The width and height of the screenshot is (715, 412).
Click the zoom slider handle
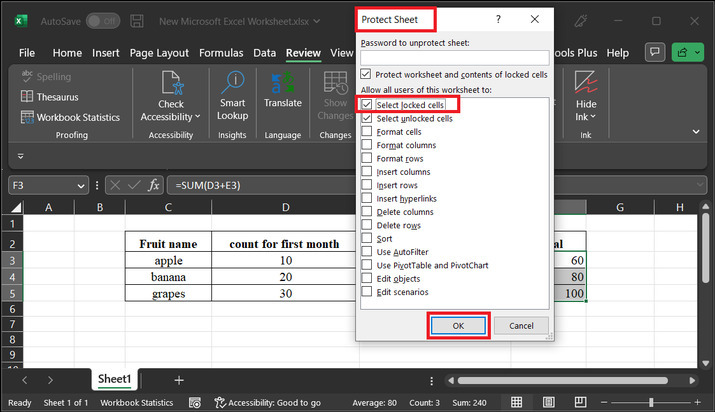coord(651,402)
